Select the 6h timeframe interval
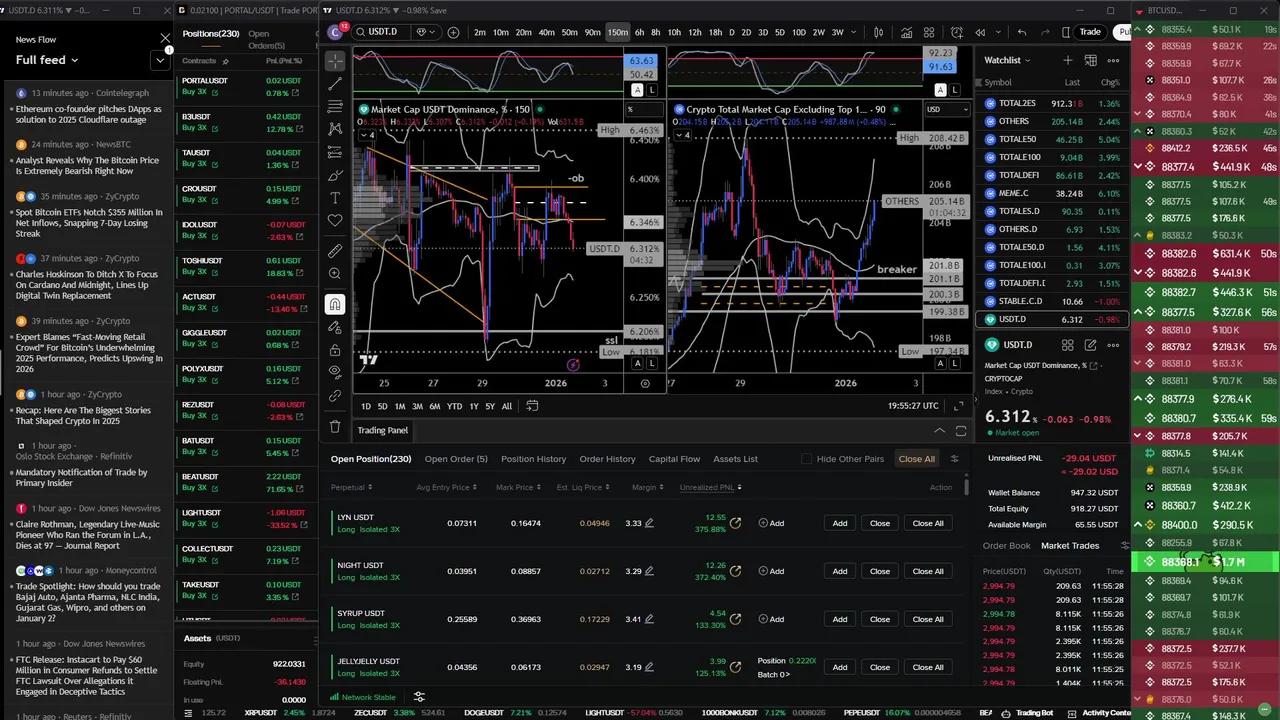 (640, 32)
